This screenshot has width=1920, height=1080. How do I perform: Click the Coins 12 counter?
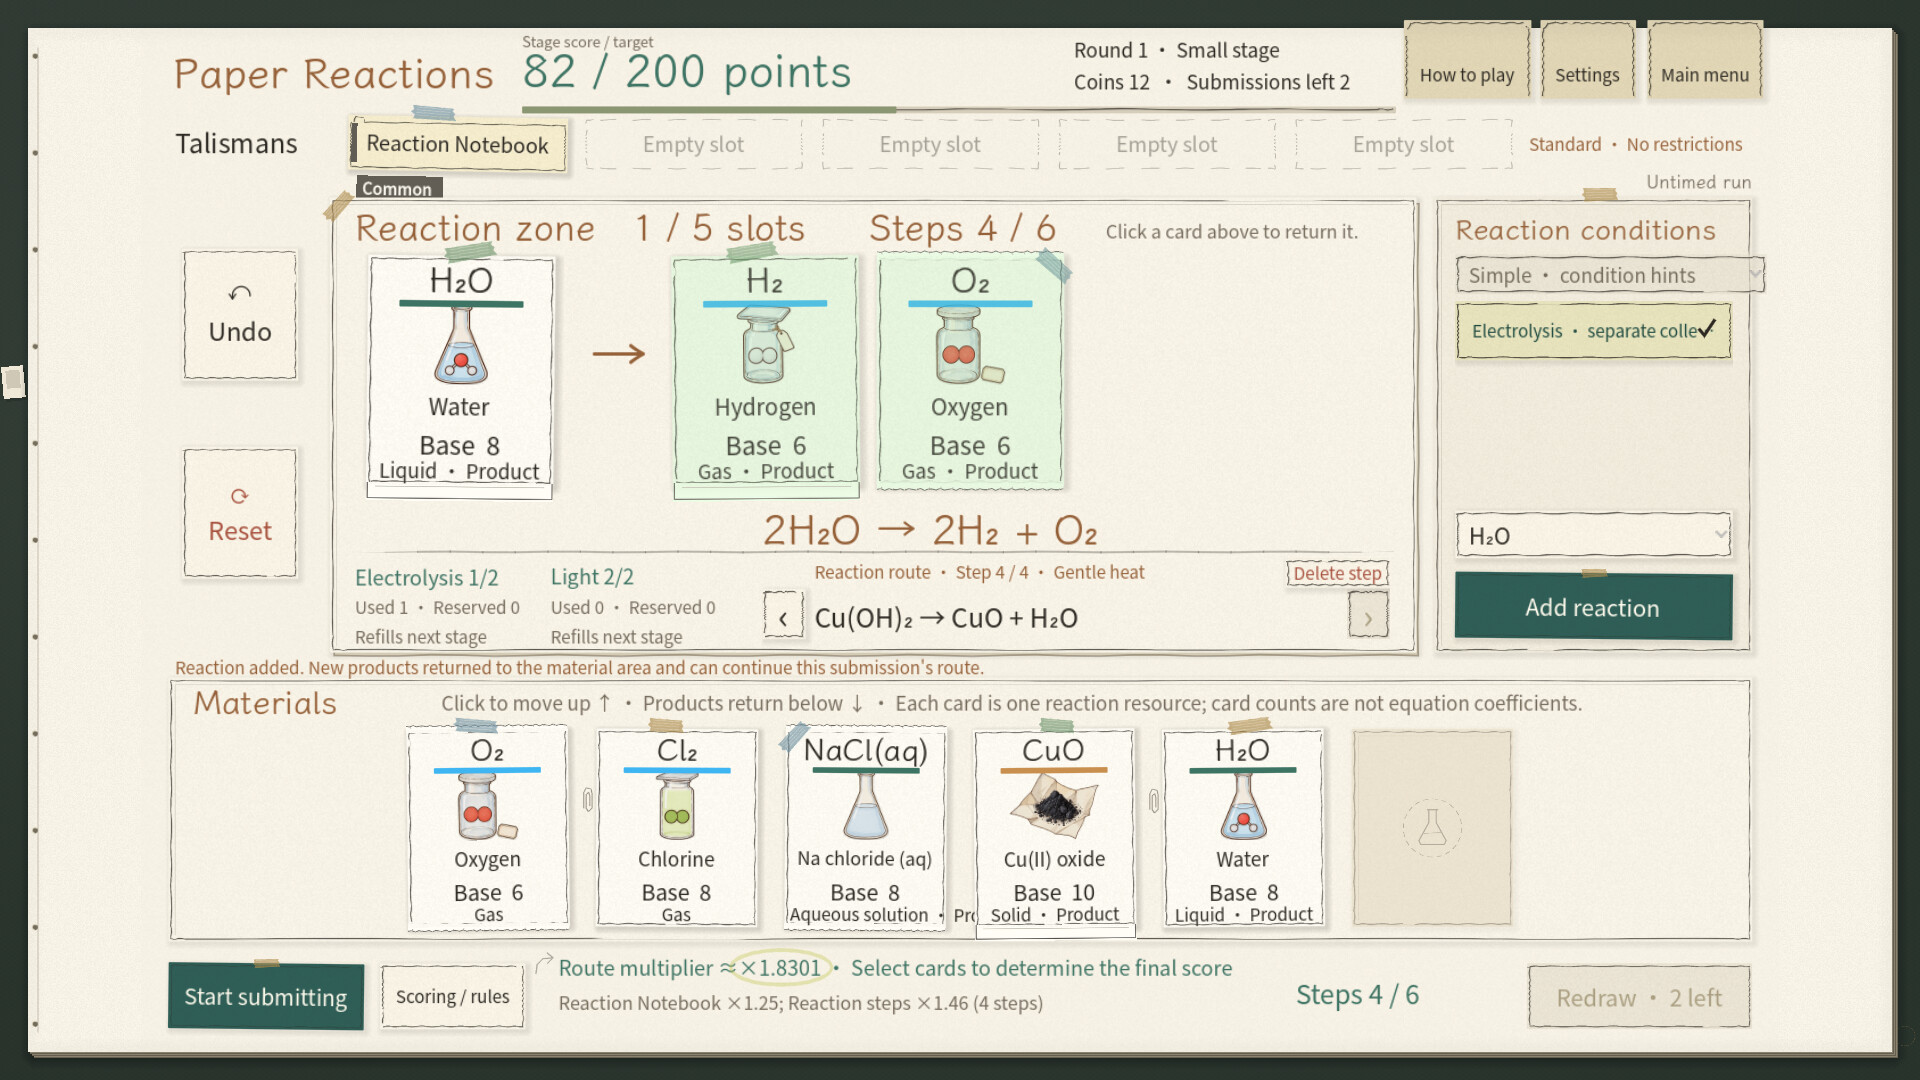(x=1112, y=82)
